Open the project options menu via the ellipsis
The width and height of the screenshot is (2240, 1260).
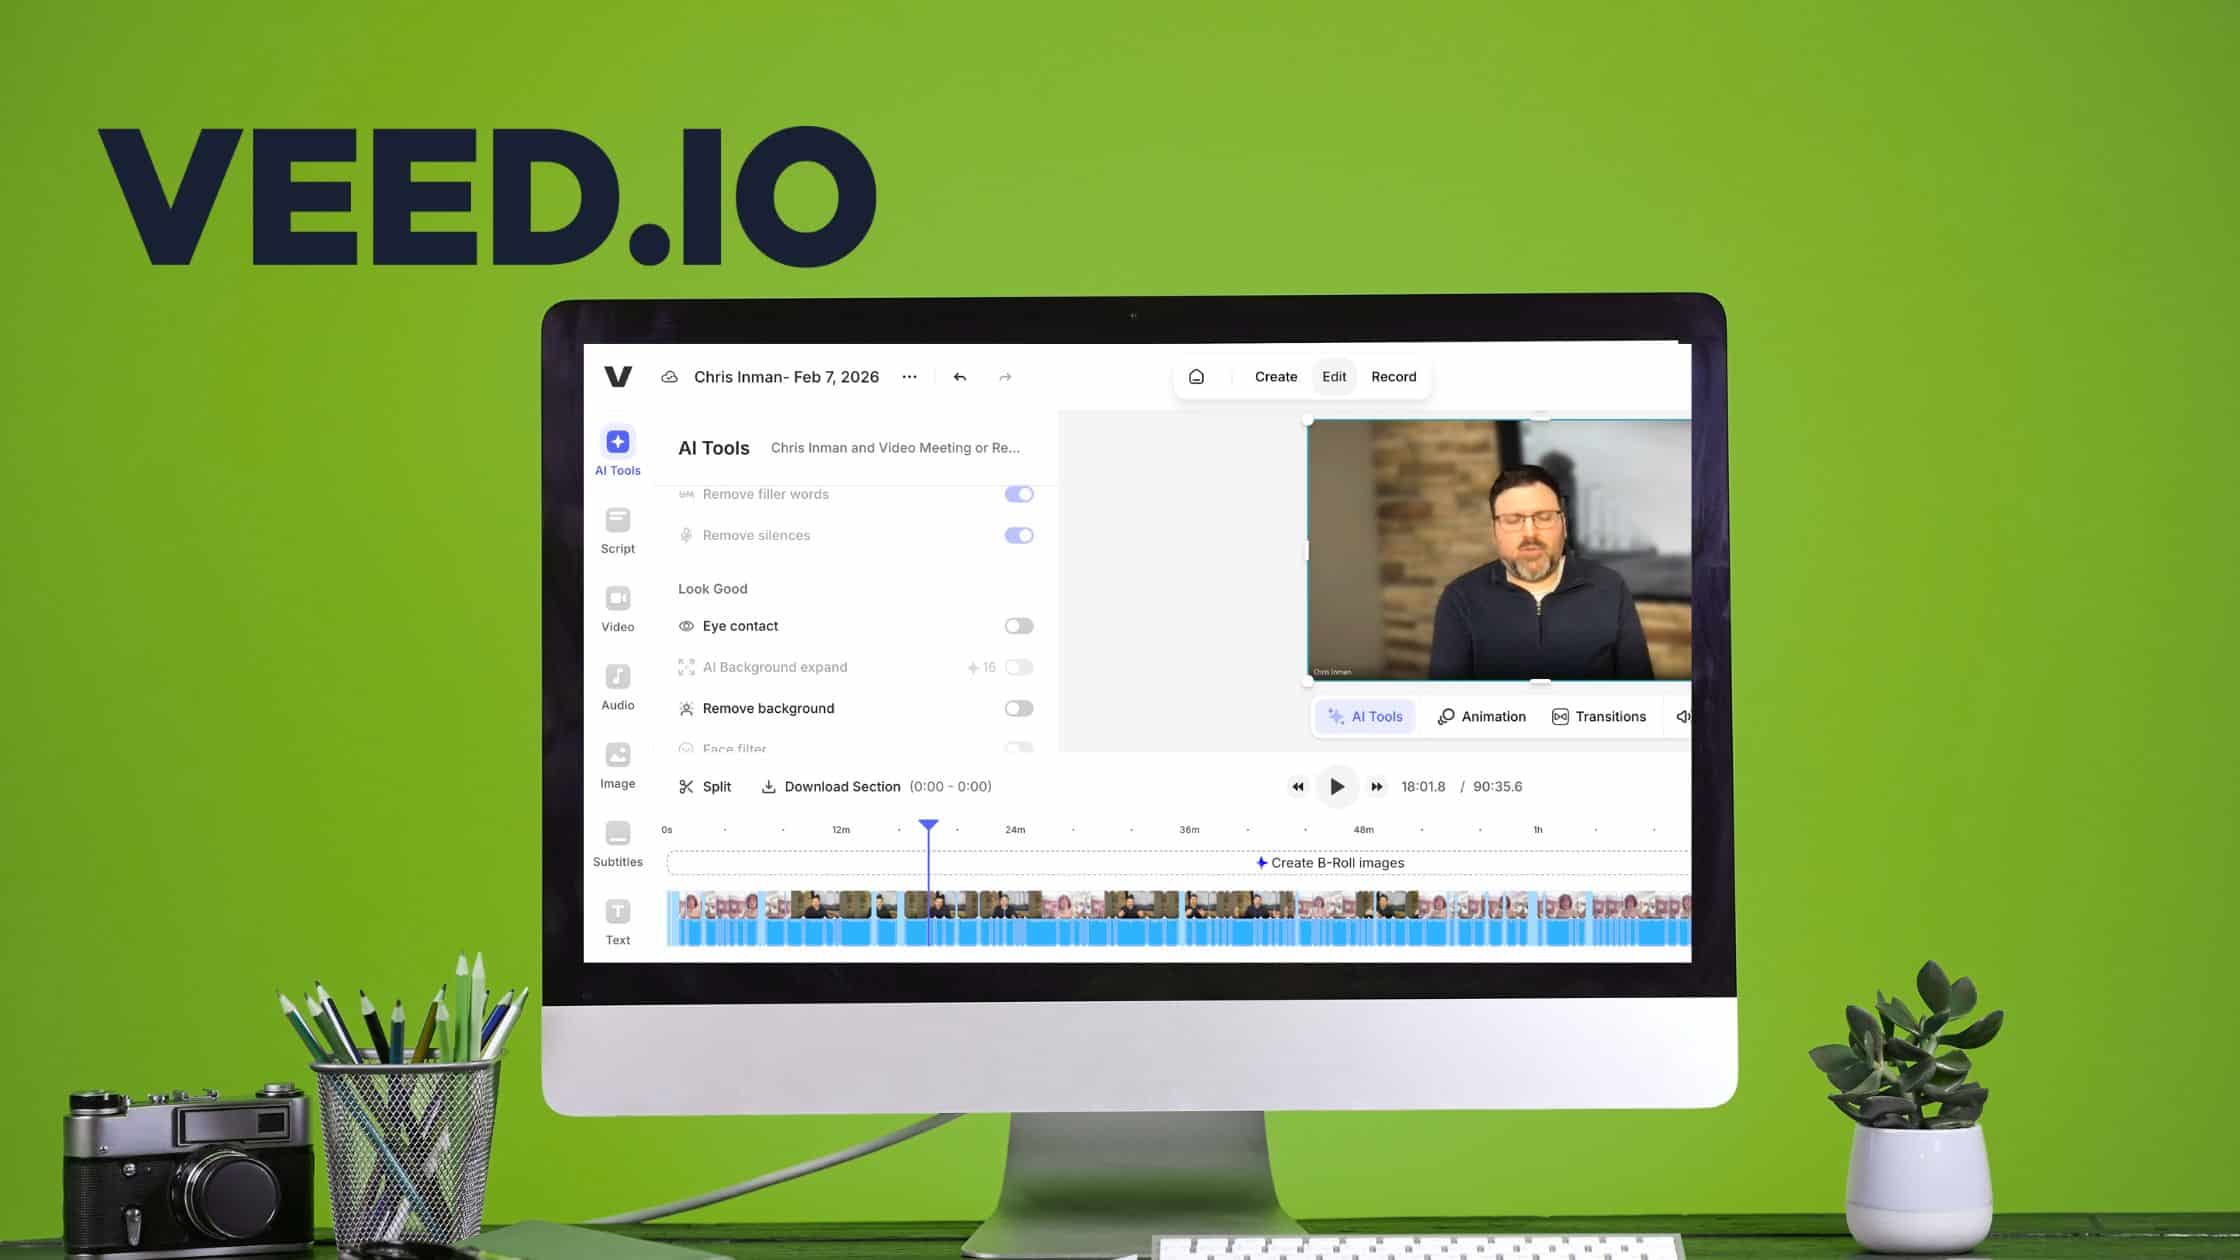[909, 377]
